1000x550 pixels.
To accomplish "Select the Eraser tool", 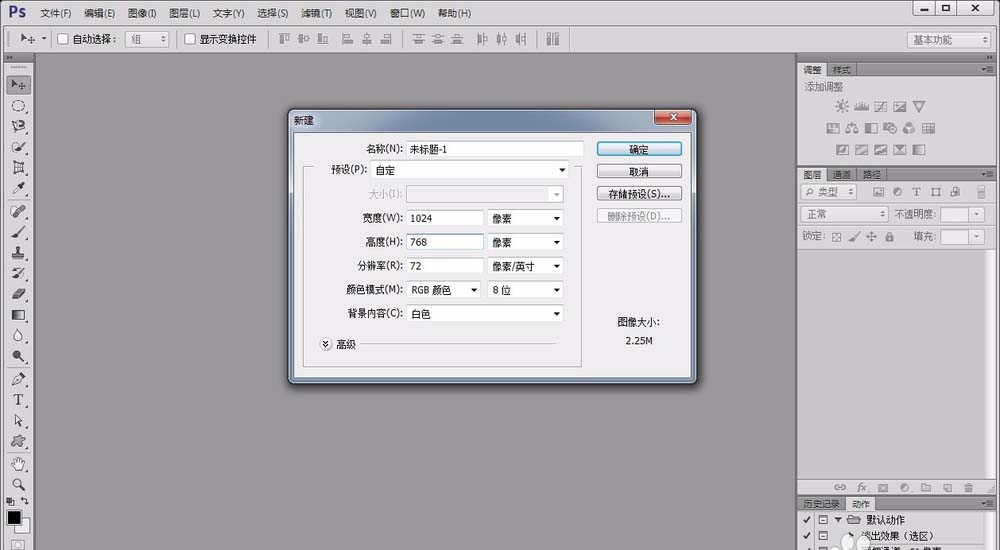I will point(18,294).
